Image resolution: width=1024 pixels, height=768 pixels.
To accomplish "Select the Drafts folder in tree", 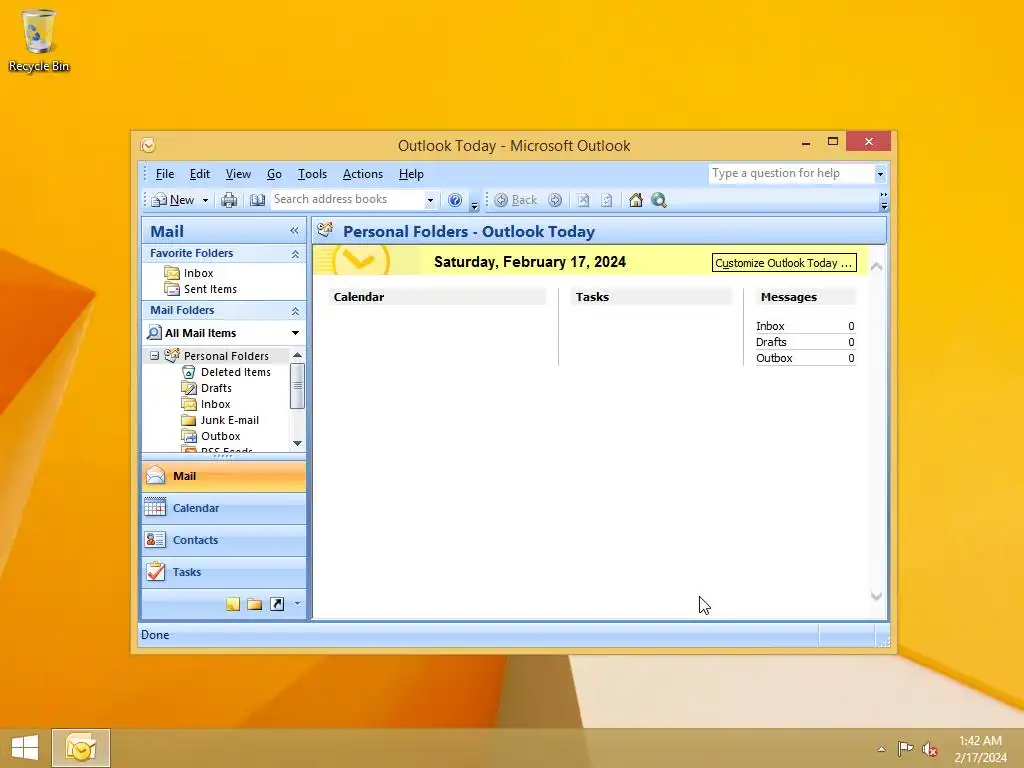I will coord(216,388).
